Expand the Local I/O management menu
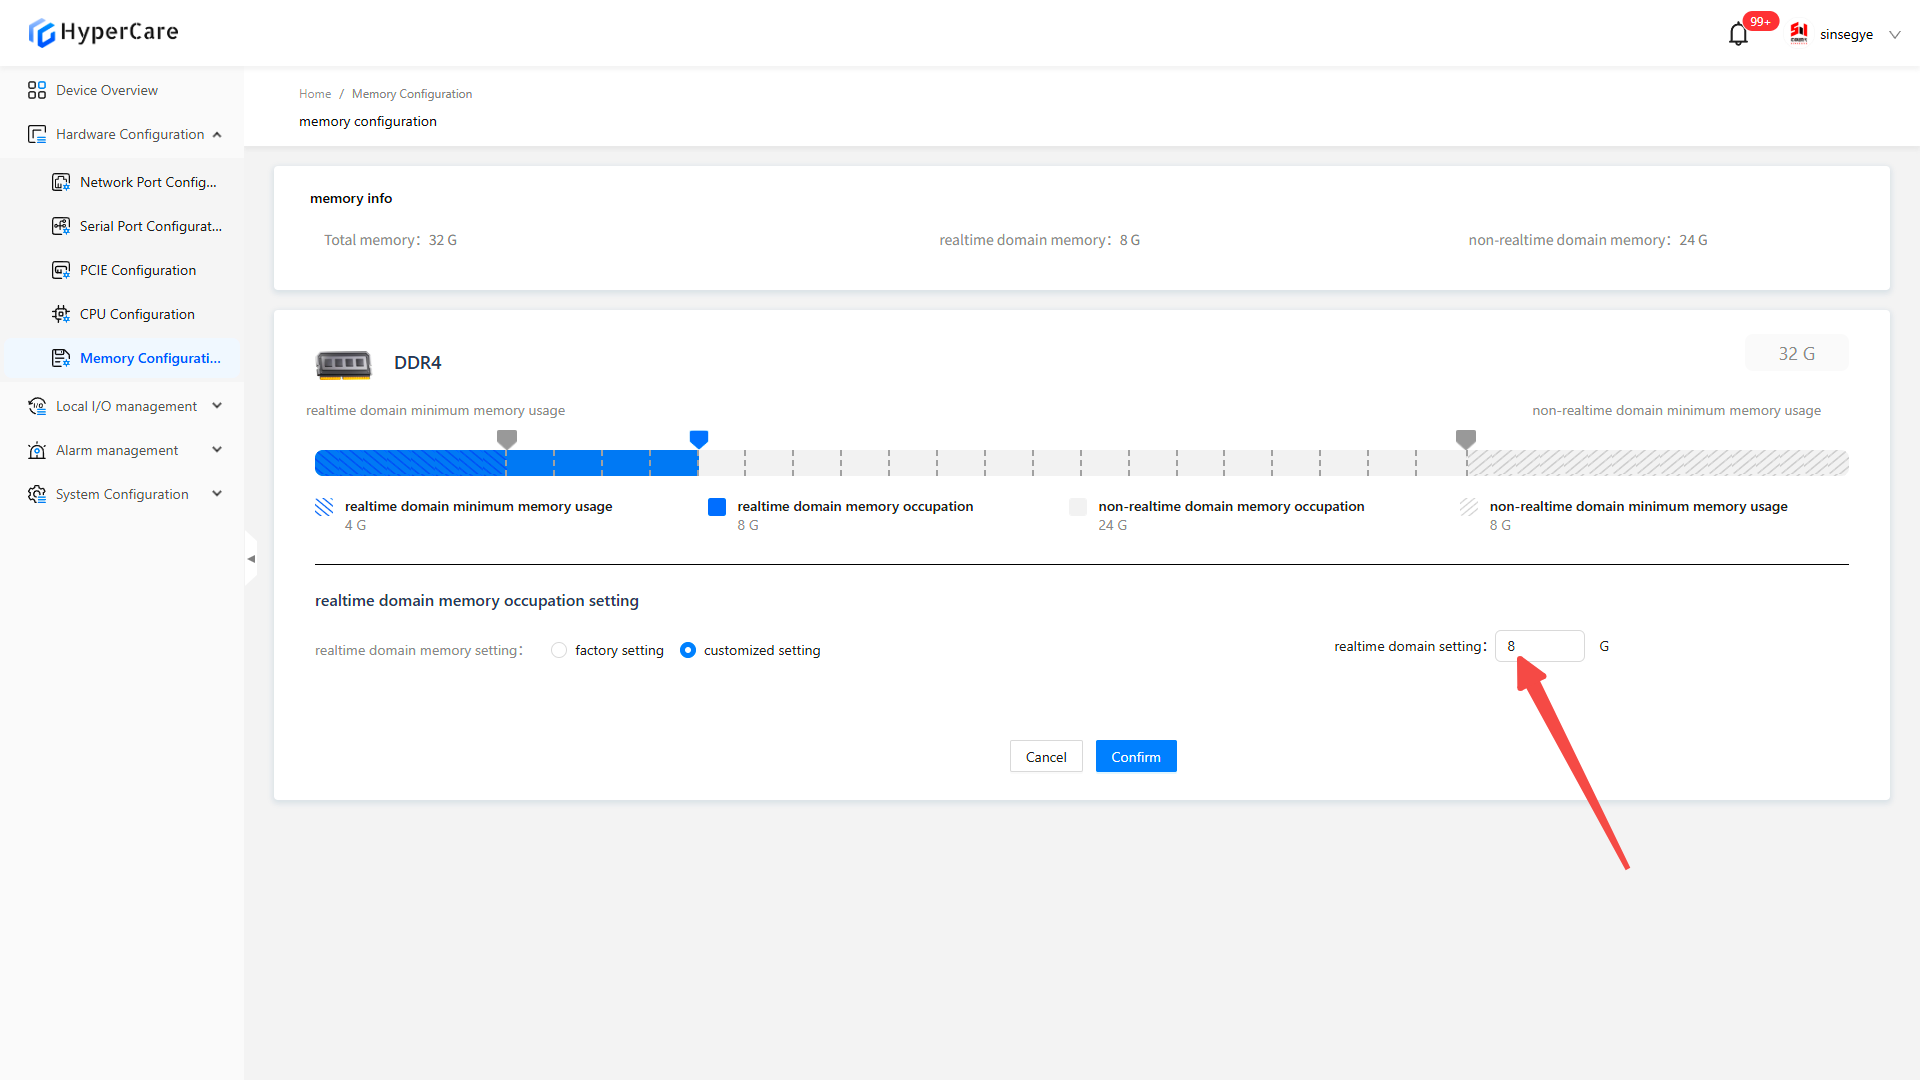The height and width of the screenshot is (1080, 1920). click(217, 406)
